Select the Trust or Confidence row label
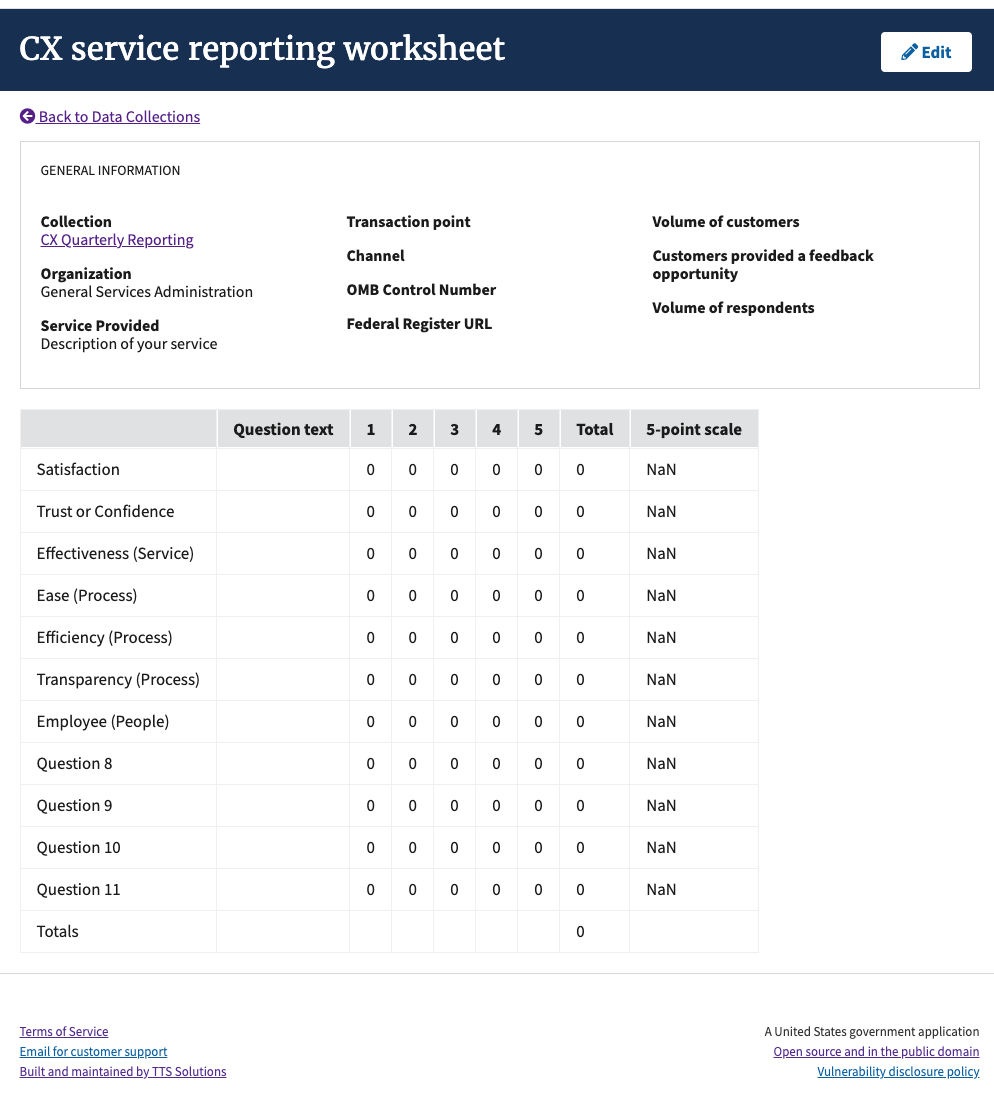The height and width of the screenshot is (1107, 994). (105, 511)
